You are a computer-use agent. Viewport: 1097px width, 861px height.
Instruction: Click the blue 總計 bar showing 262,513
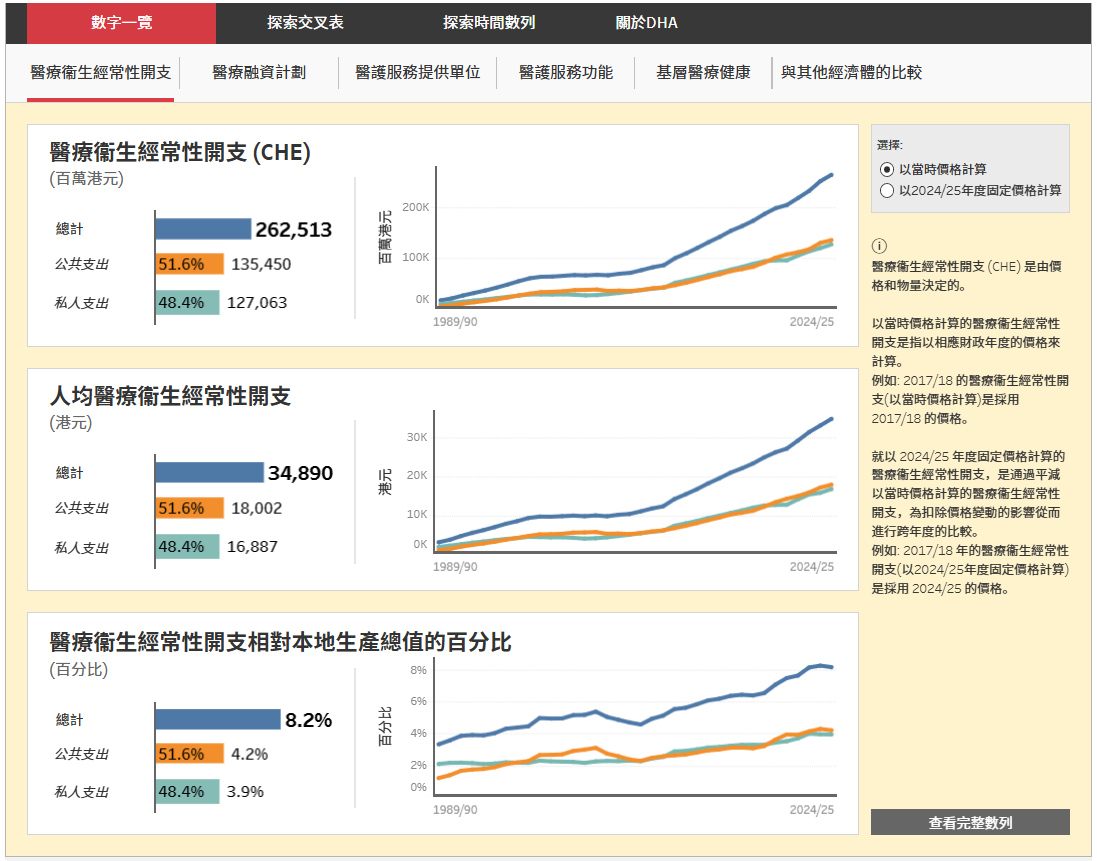(x=203, y=229)
